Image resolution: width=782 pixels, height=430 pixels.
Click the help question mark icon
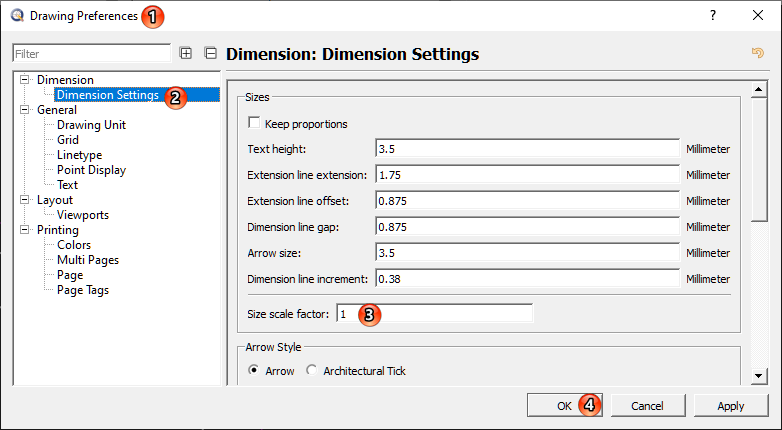point(713,16)
